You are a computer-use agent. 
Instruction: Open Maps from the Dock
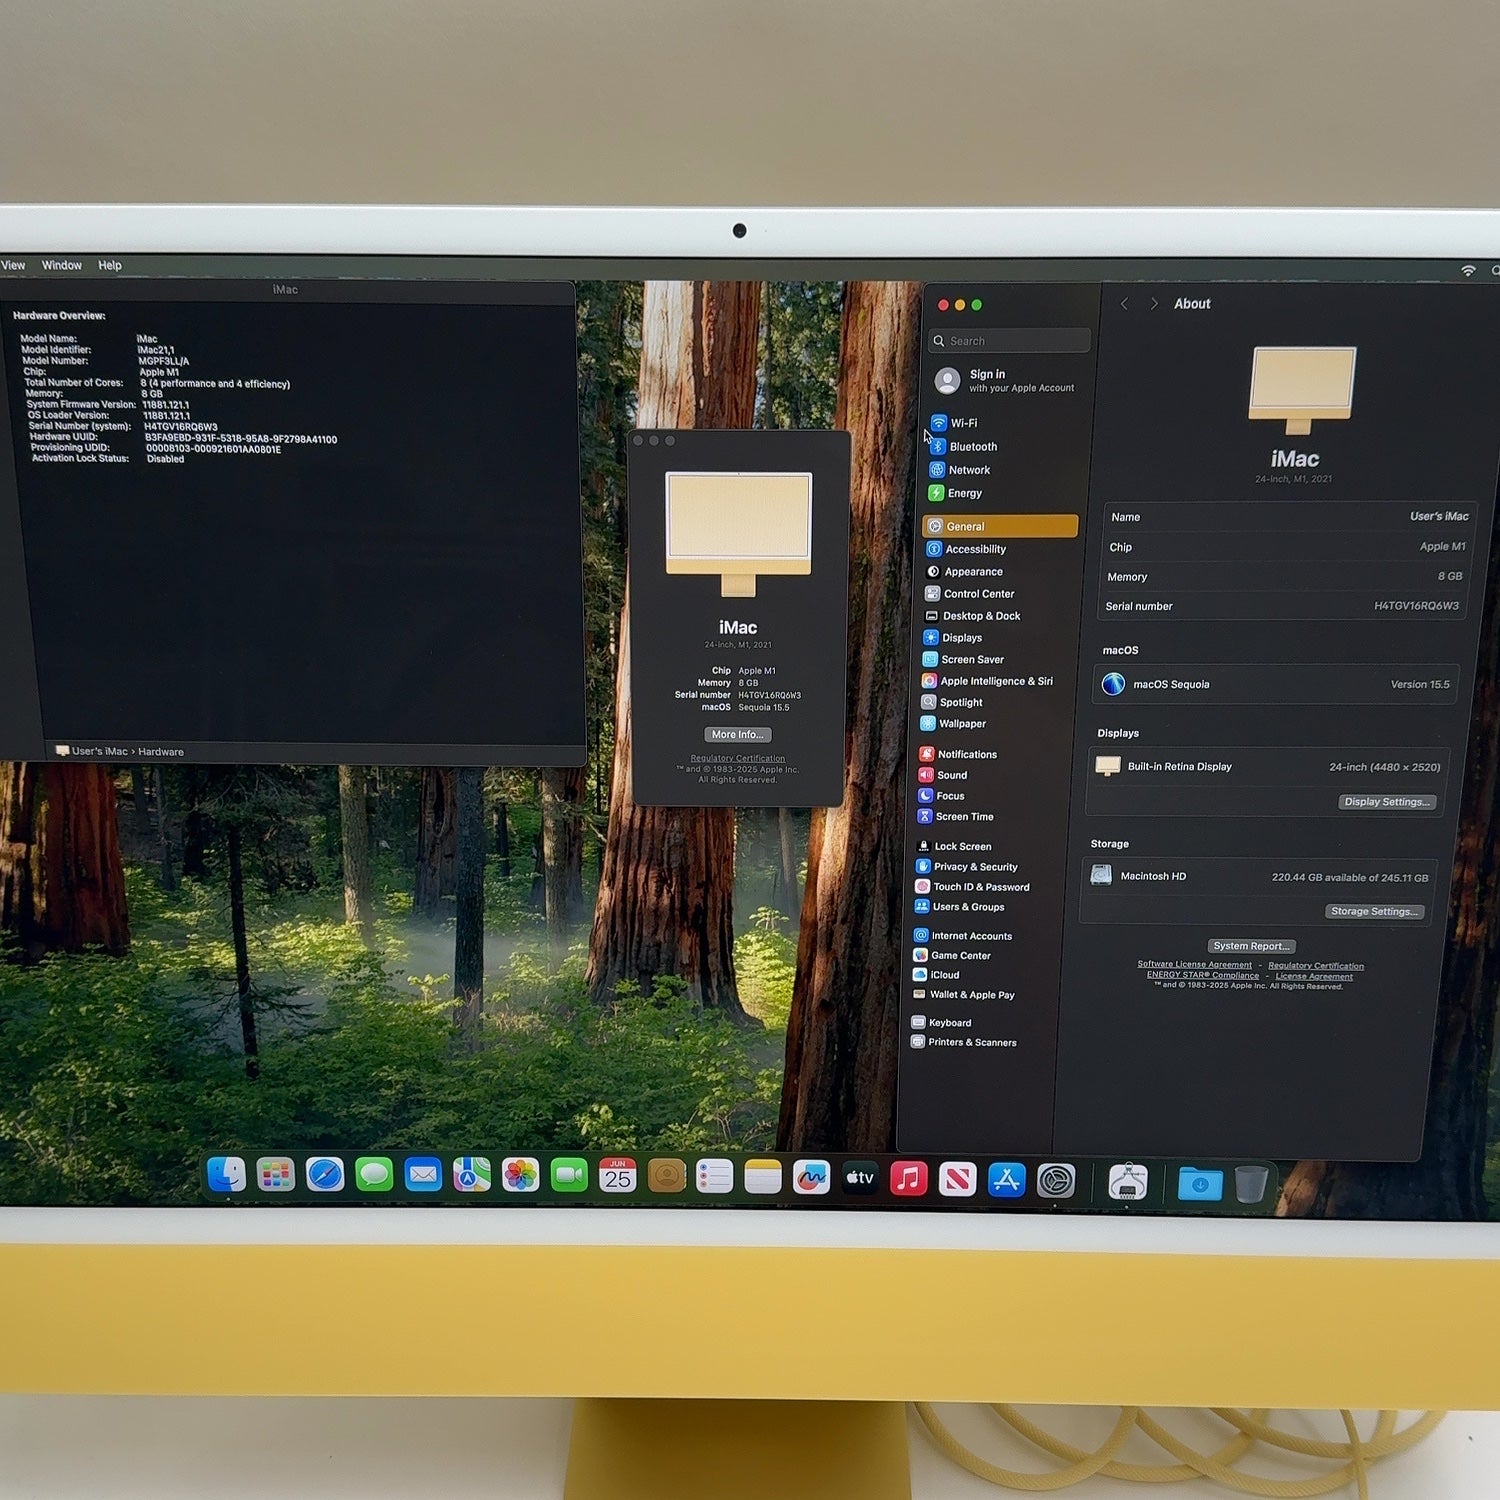pyautogui.click(x=472, y=1175)
